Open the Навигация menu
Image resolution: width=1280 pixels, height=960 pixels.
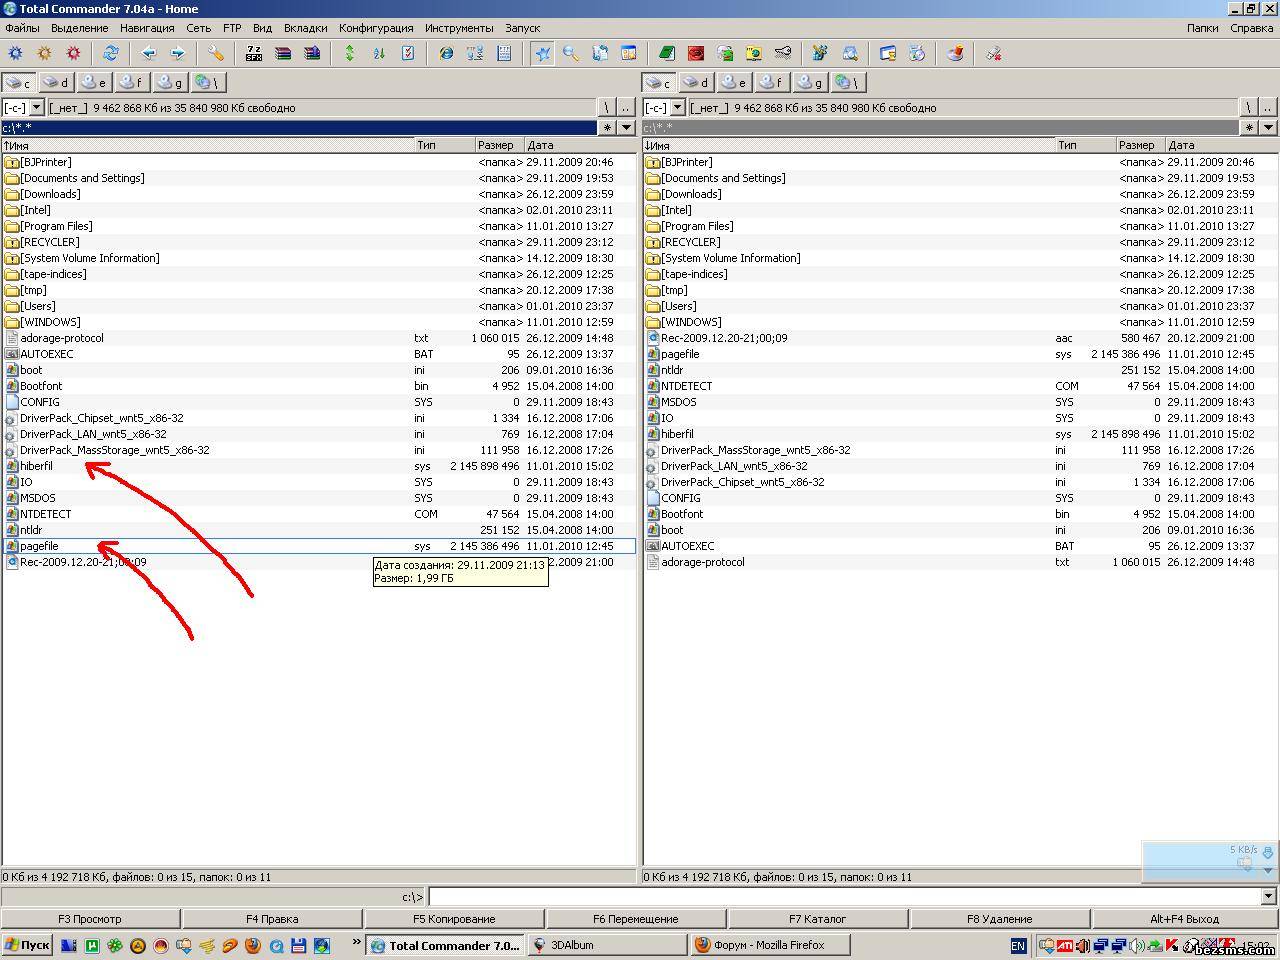[147, 28]
